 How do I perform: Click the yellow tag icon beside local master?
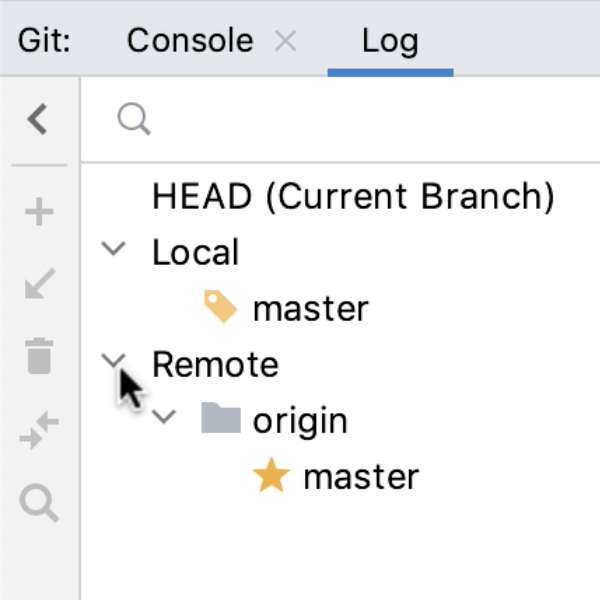(220, 308)
